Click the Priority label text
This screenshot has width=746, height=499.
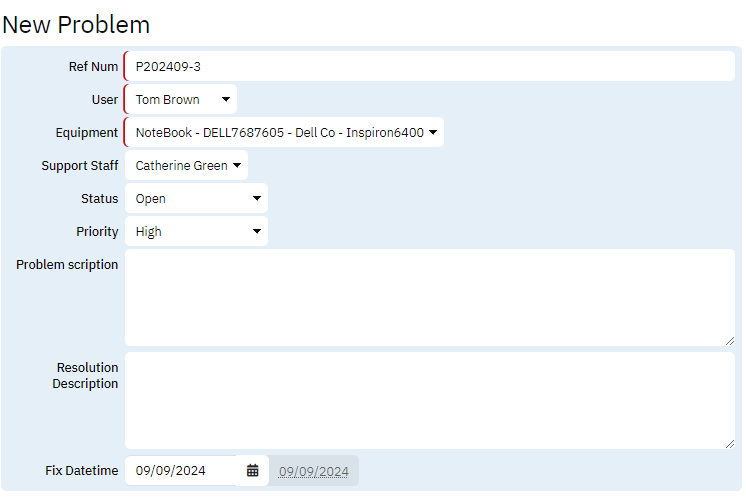click(97, 232)
